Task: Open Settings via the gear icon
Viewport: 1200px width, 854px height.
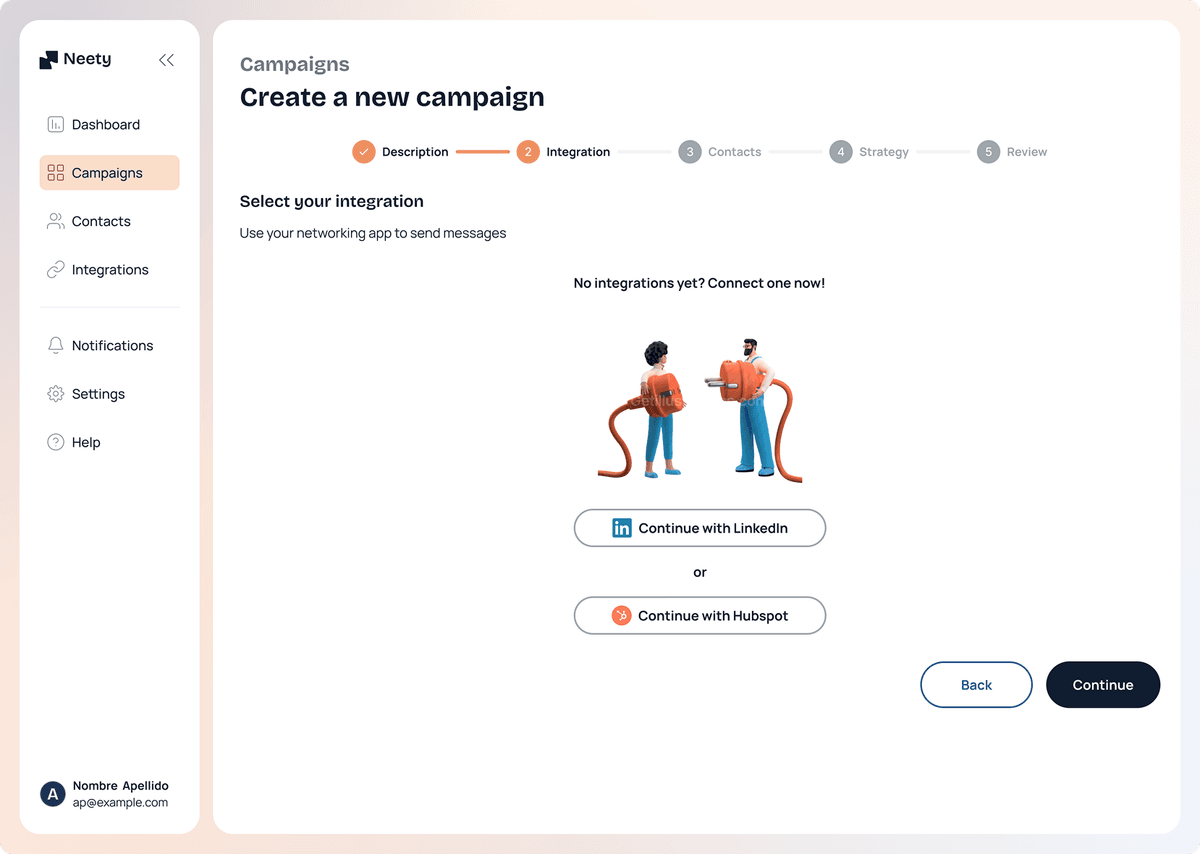Action: click(x=56, y=394)
